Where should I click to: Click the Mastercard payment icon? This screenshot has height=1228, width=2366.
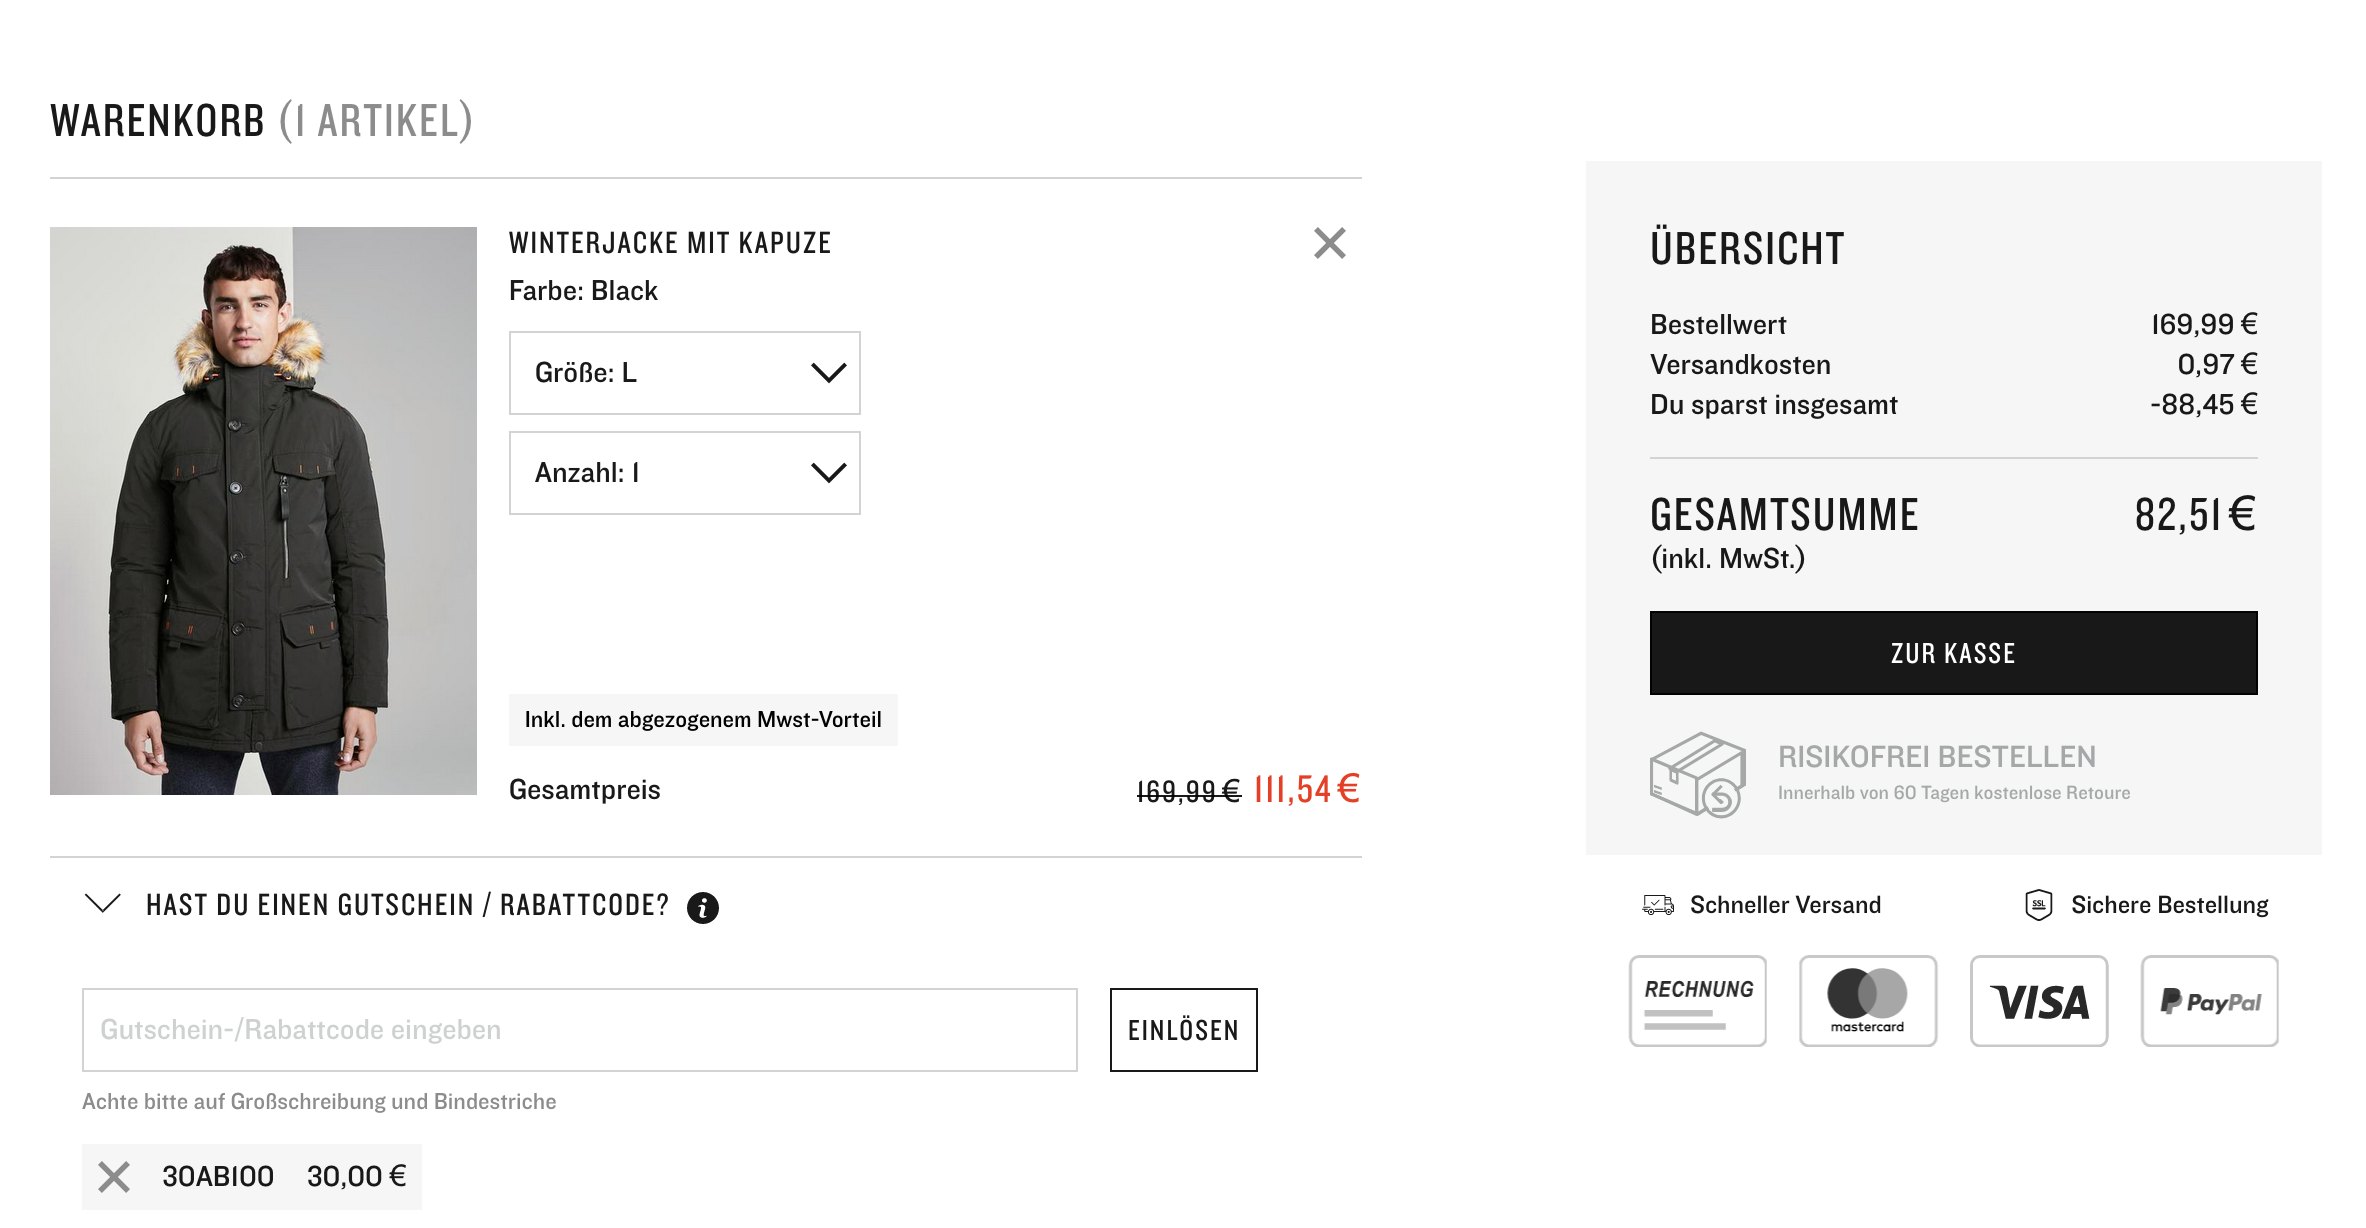pyautogui.click(x=1867, y=1001)
